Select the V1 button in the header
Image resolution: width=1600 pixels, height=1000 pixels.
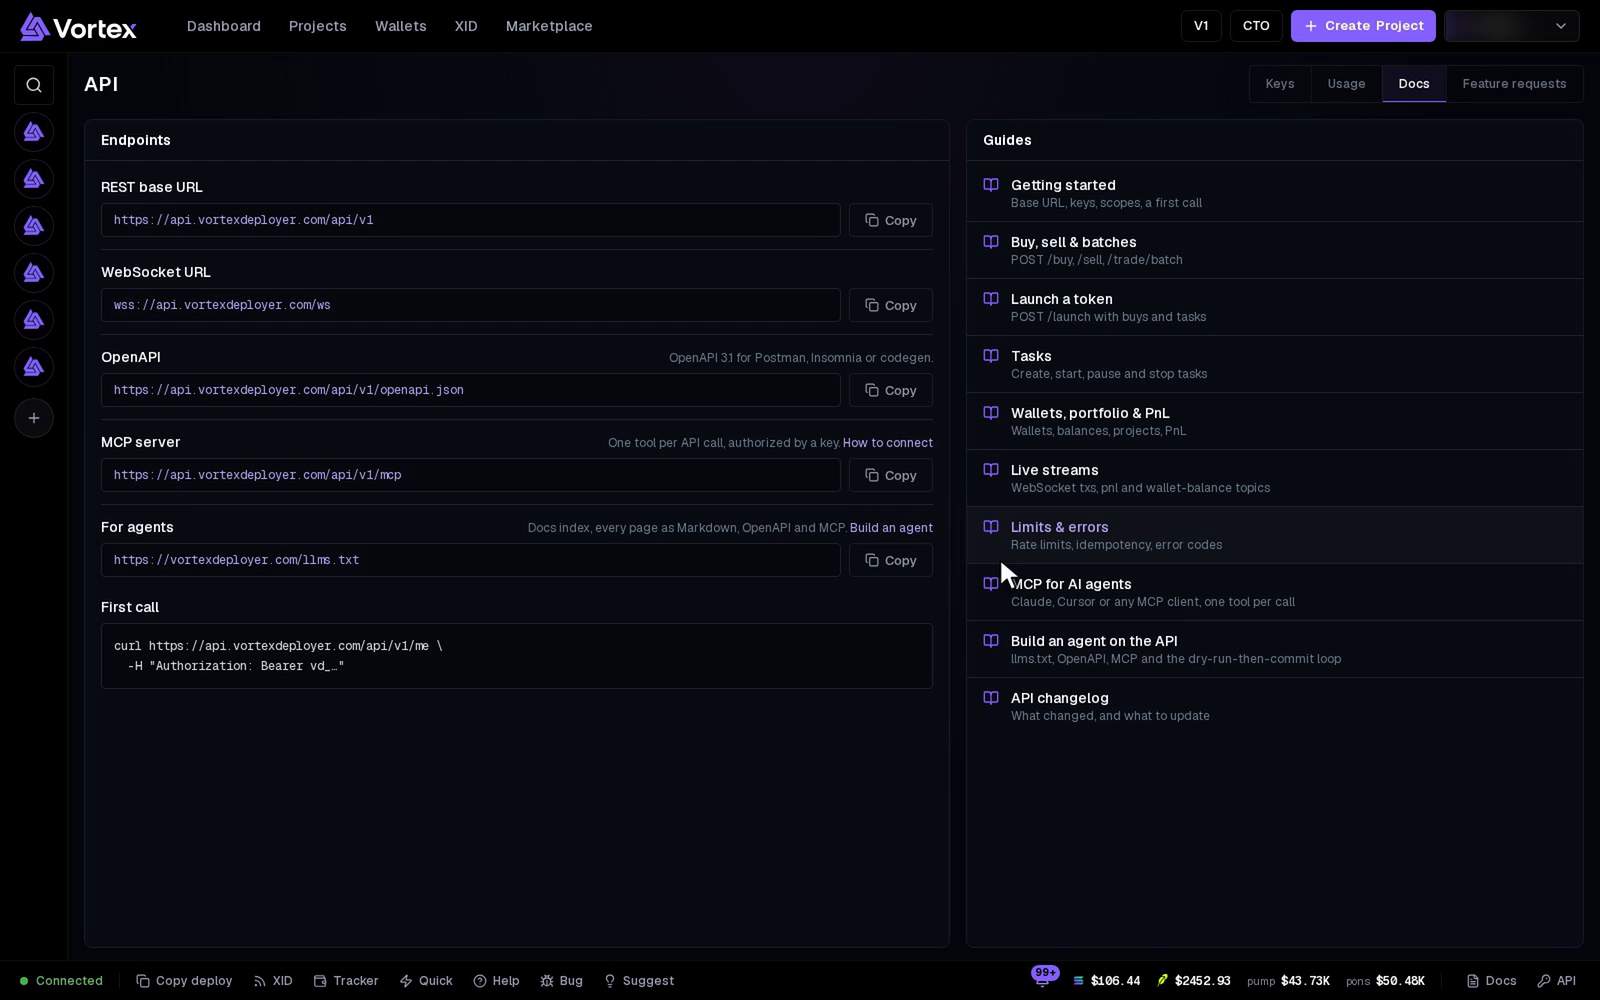pos(1201,26)
